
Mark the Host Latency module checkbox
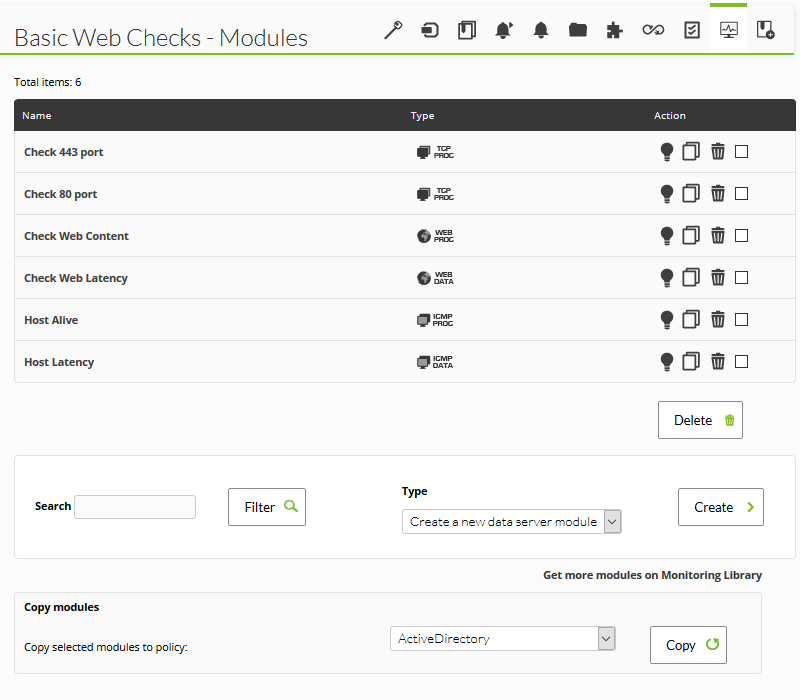click(742, 362)
